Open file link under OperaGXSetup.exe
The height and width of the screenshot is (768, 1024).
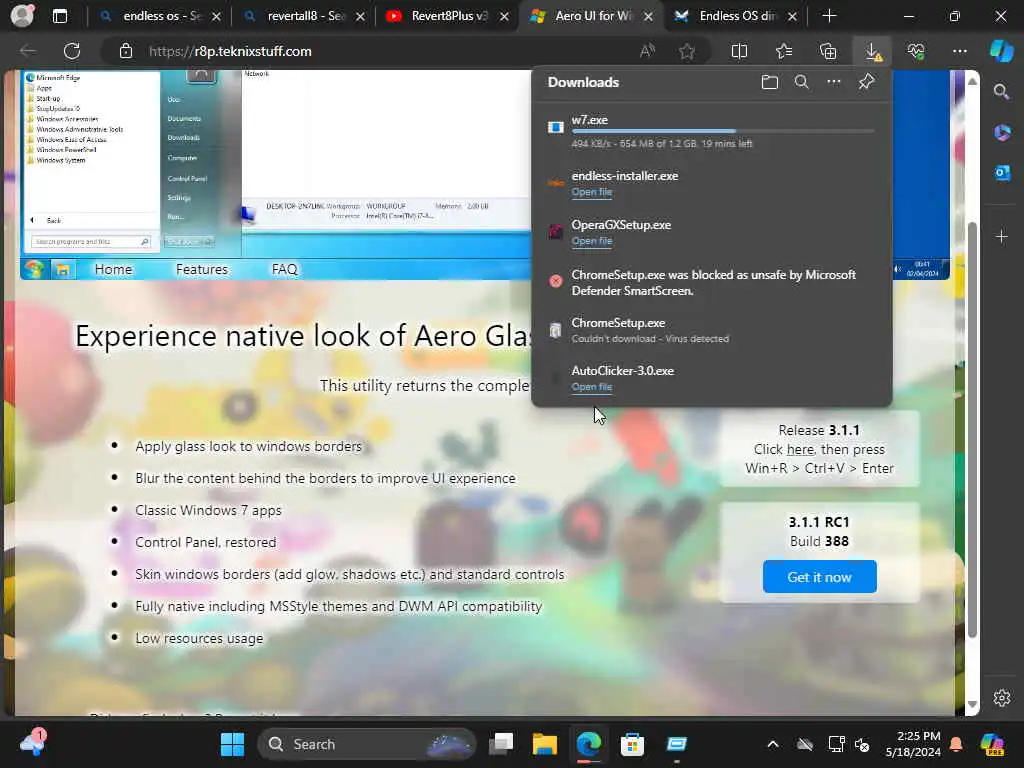click(592, 241)
